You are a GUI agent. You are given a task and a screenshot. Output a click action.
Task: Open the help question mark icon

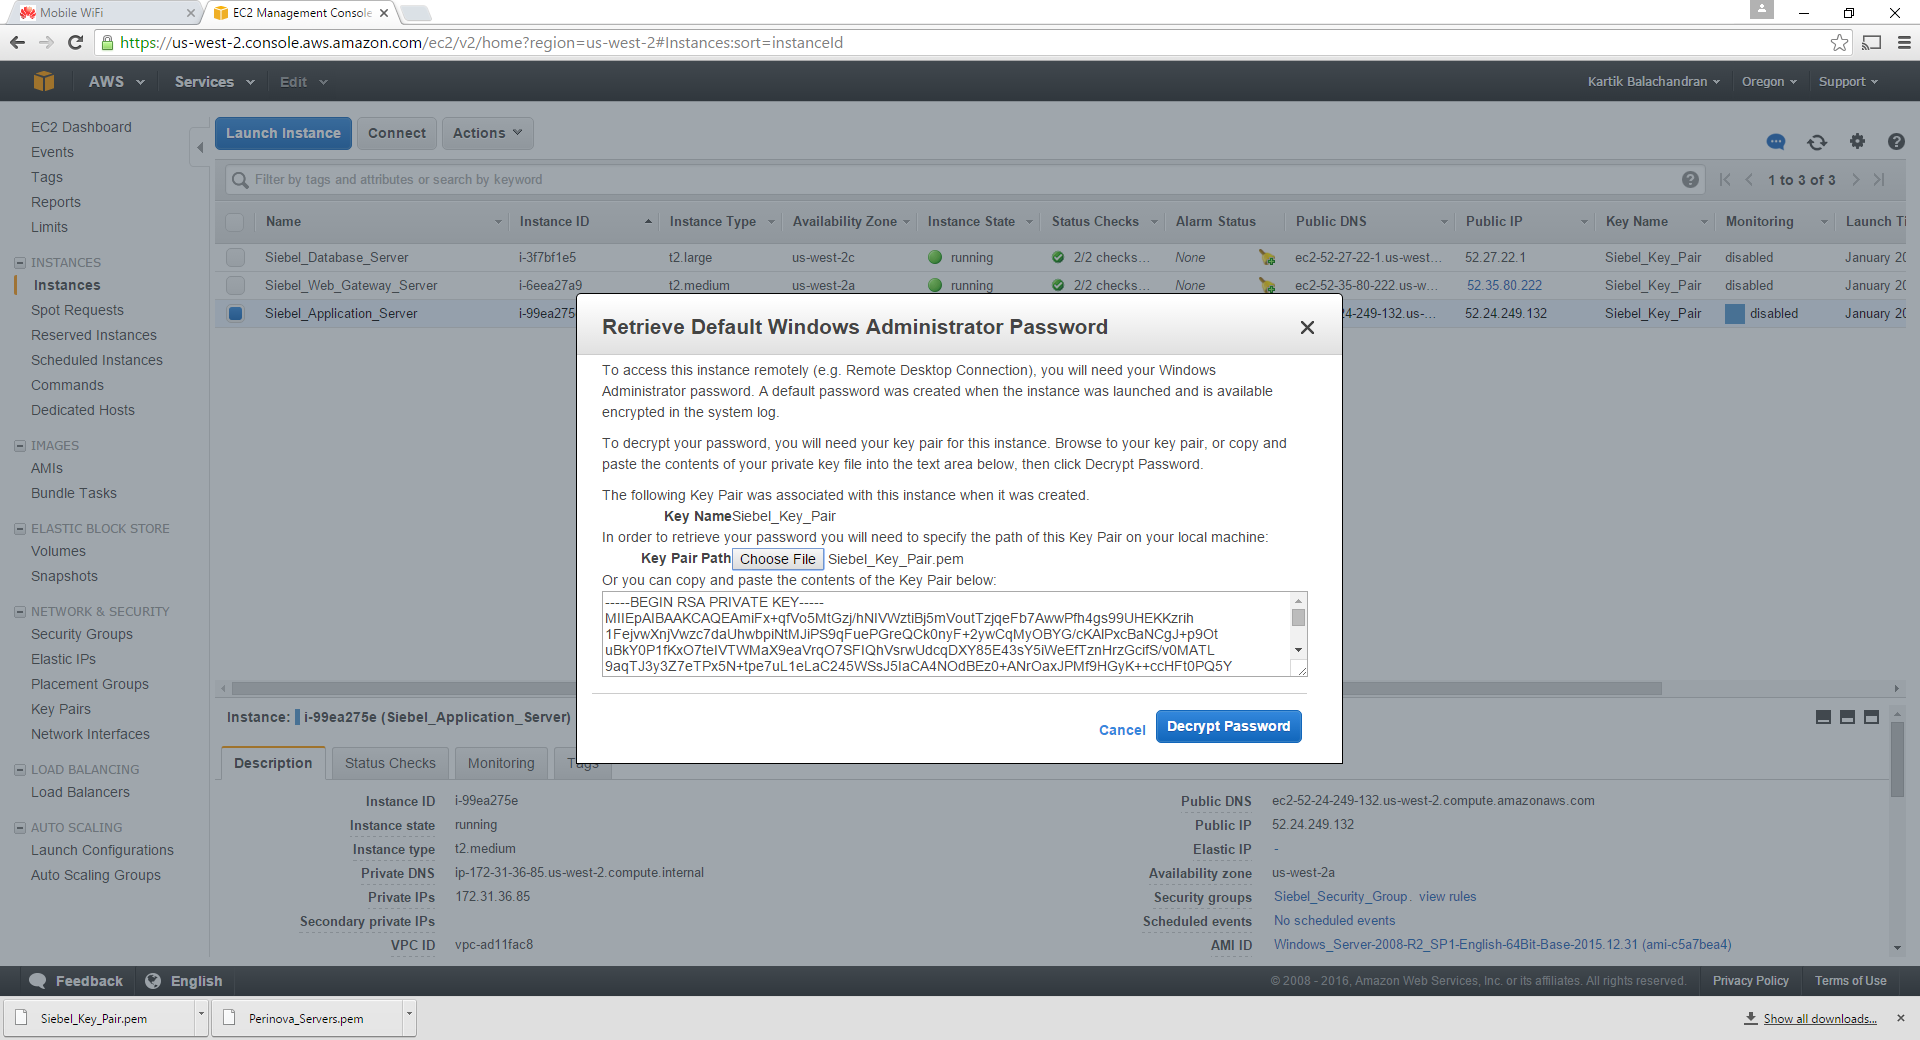1895,142
